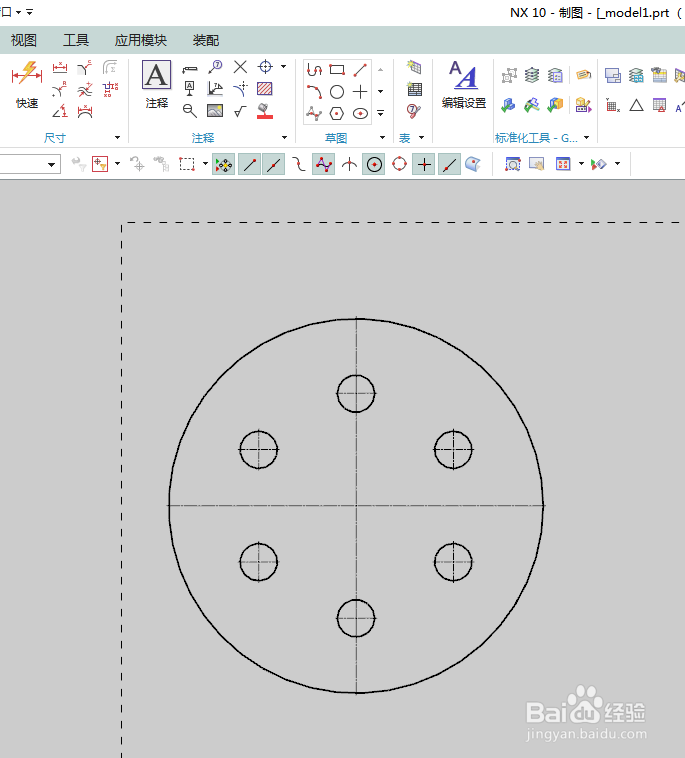Click the surface finish symbol icon

pos(240,111)
